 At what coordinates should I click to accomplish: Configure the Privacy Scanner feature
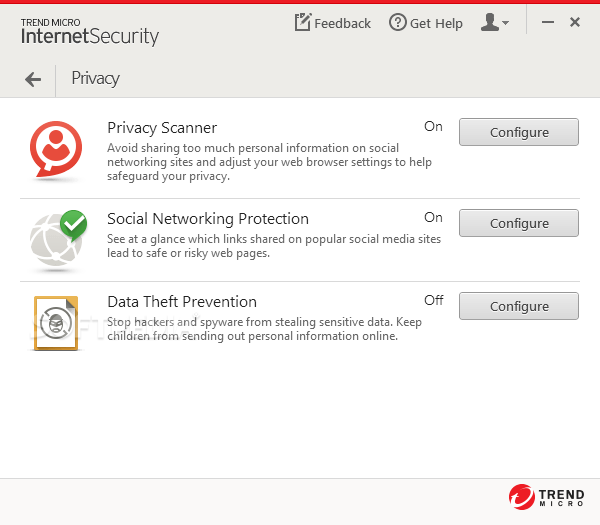[x=518, y=132]
